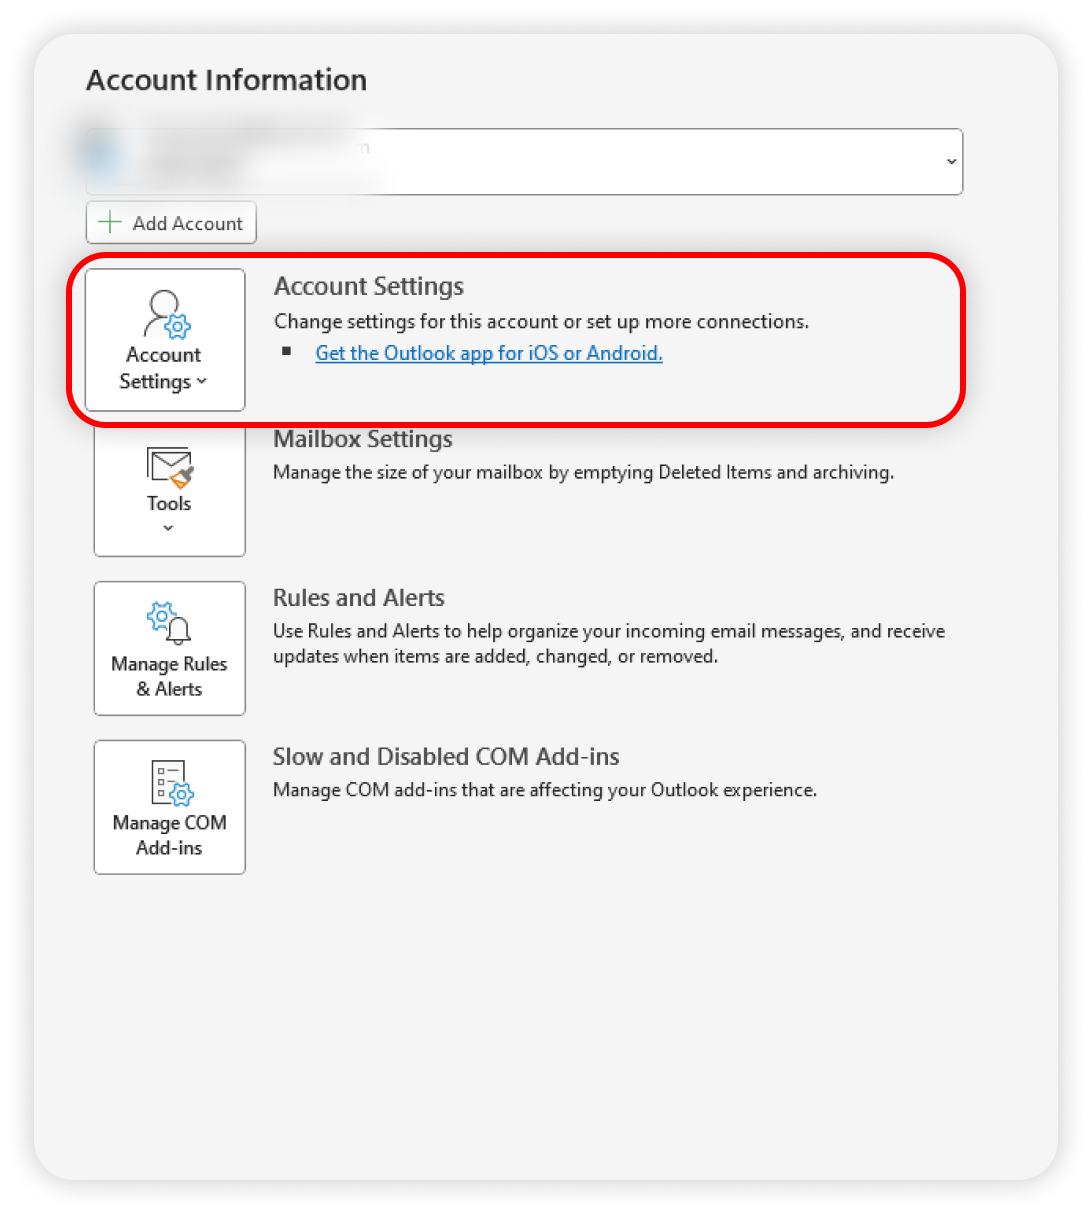Click the gears and bell Rules icon
Image resolution: width=1092 pixels, height=1214 pixels.
pyautogui.click(x=169, y=623)
